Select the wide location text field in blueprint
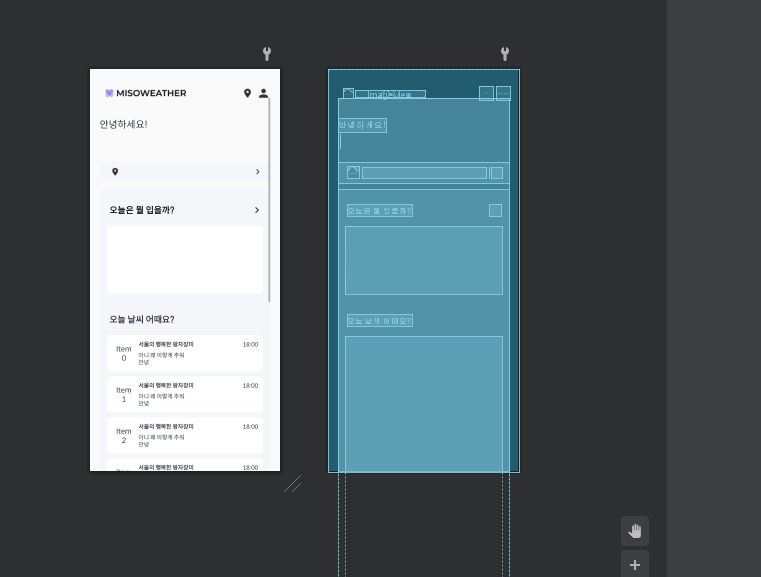 pyautogui.click(x=424, y=173)
